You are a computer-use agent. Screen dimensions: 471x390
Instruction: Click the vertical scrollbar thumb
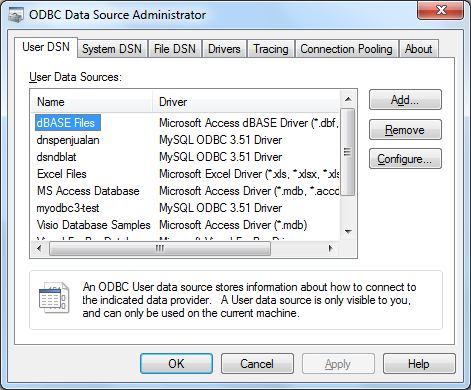point(348,152)
